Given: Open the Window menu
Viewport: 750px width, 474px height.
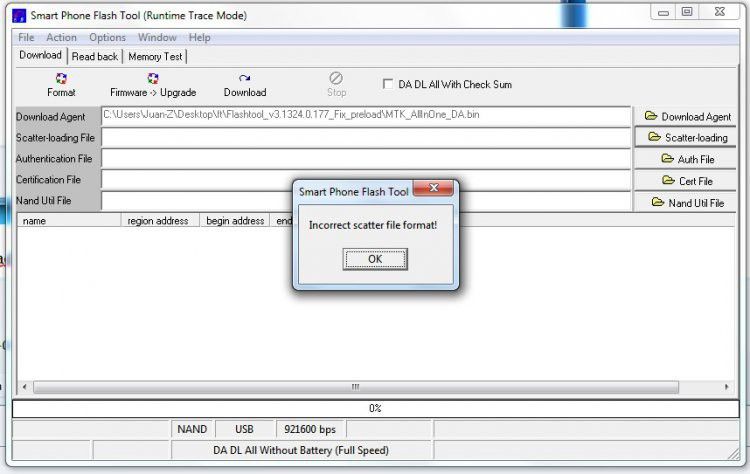Looking at the screenshot, I should click(157, 37).
